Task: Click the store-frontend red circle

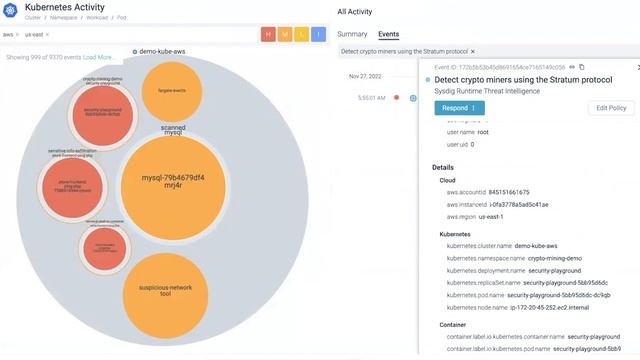Action: (x=72, y=188)
